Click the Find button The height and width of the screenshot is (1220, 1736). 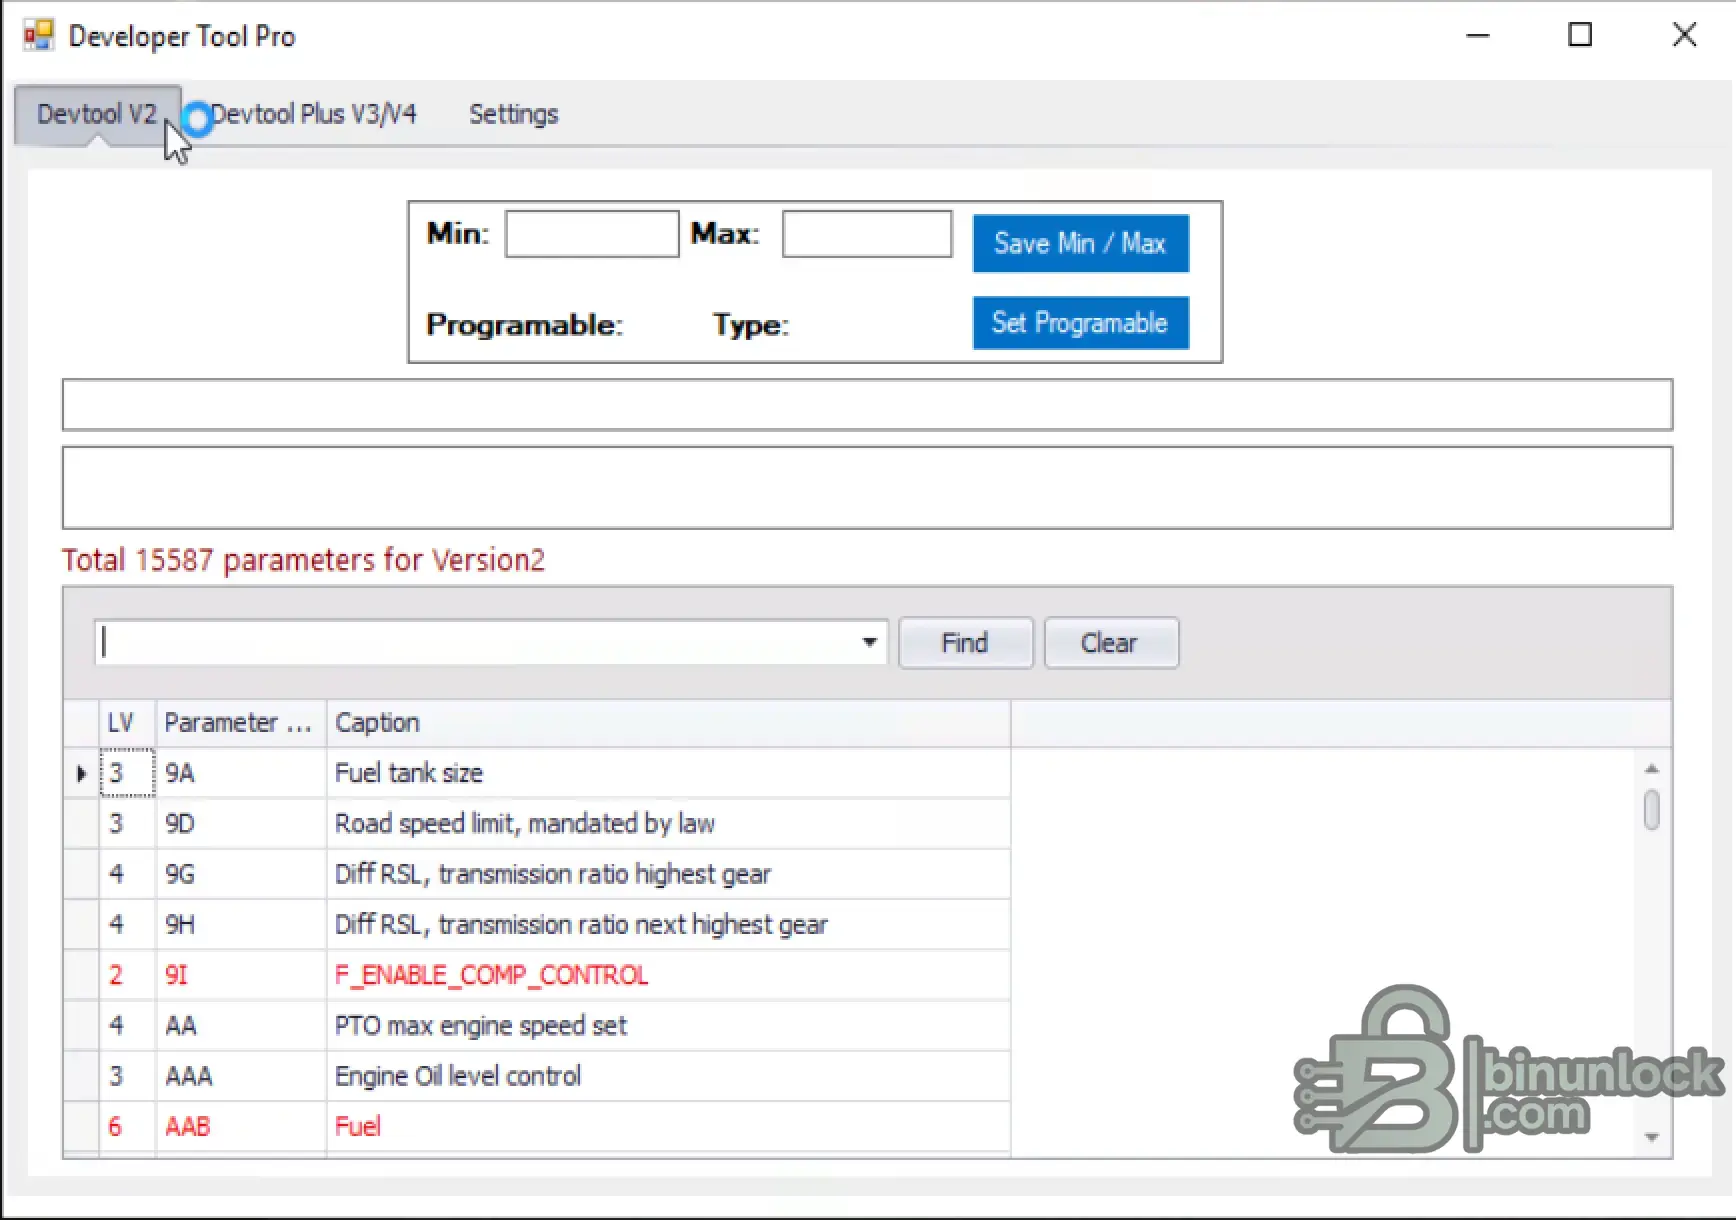tap(965, 643)
